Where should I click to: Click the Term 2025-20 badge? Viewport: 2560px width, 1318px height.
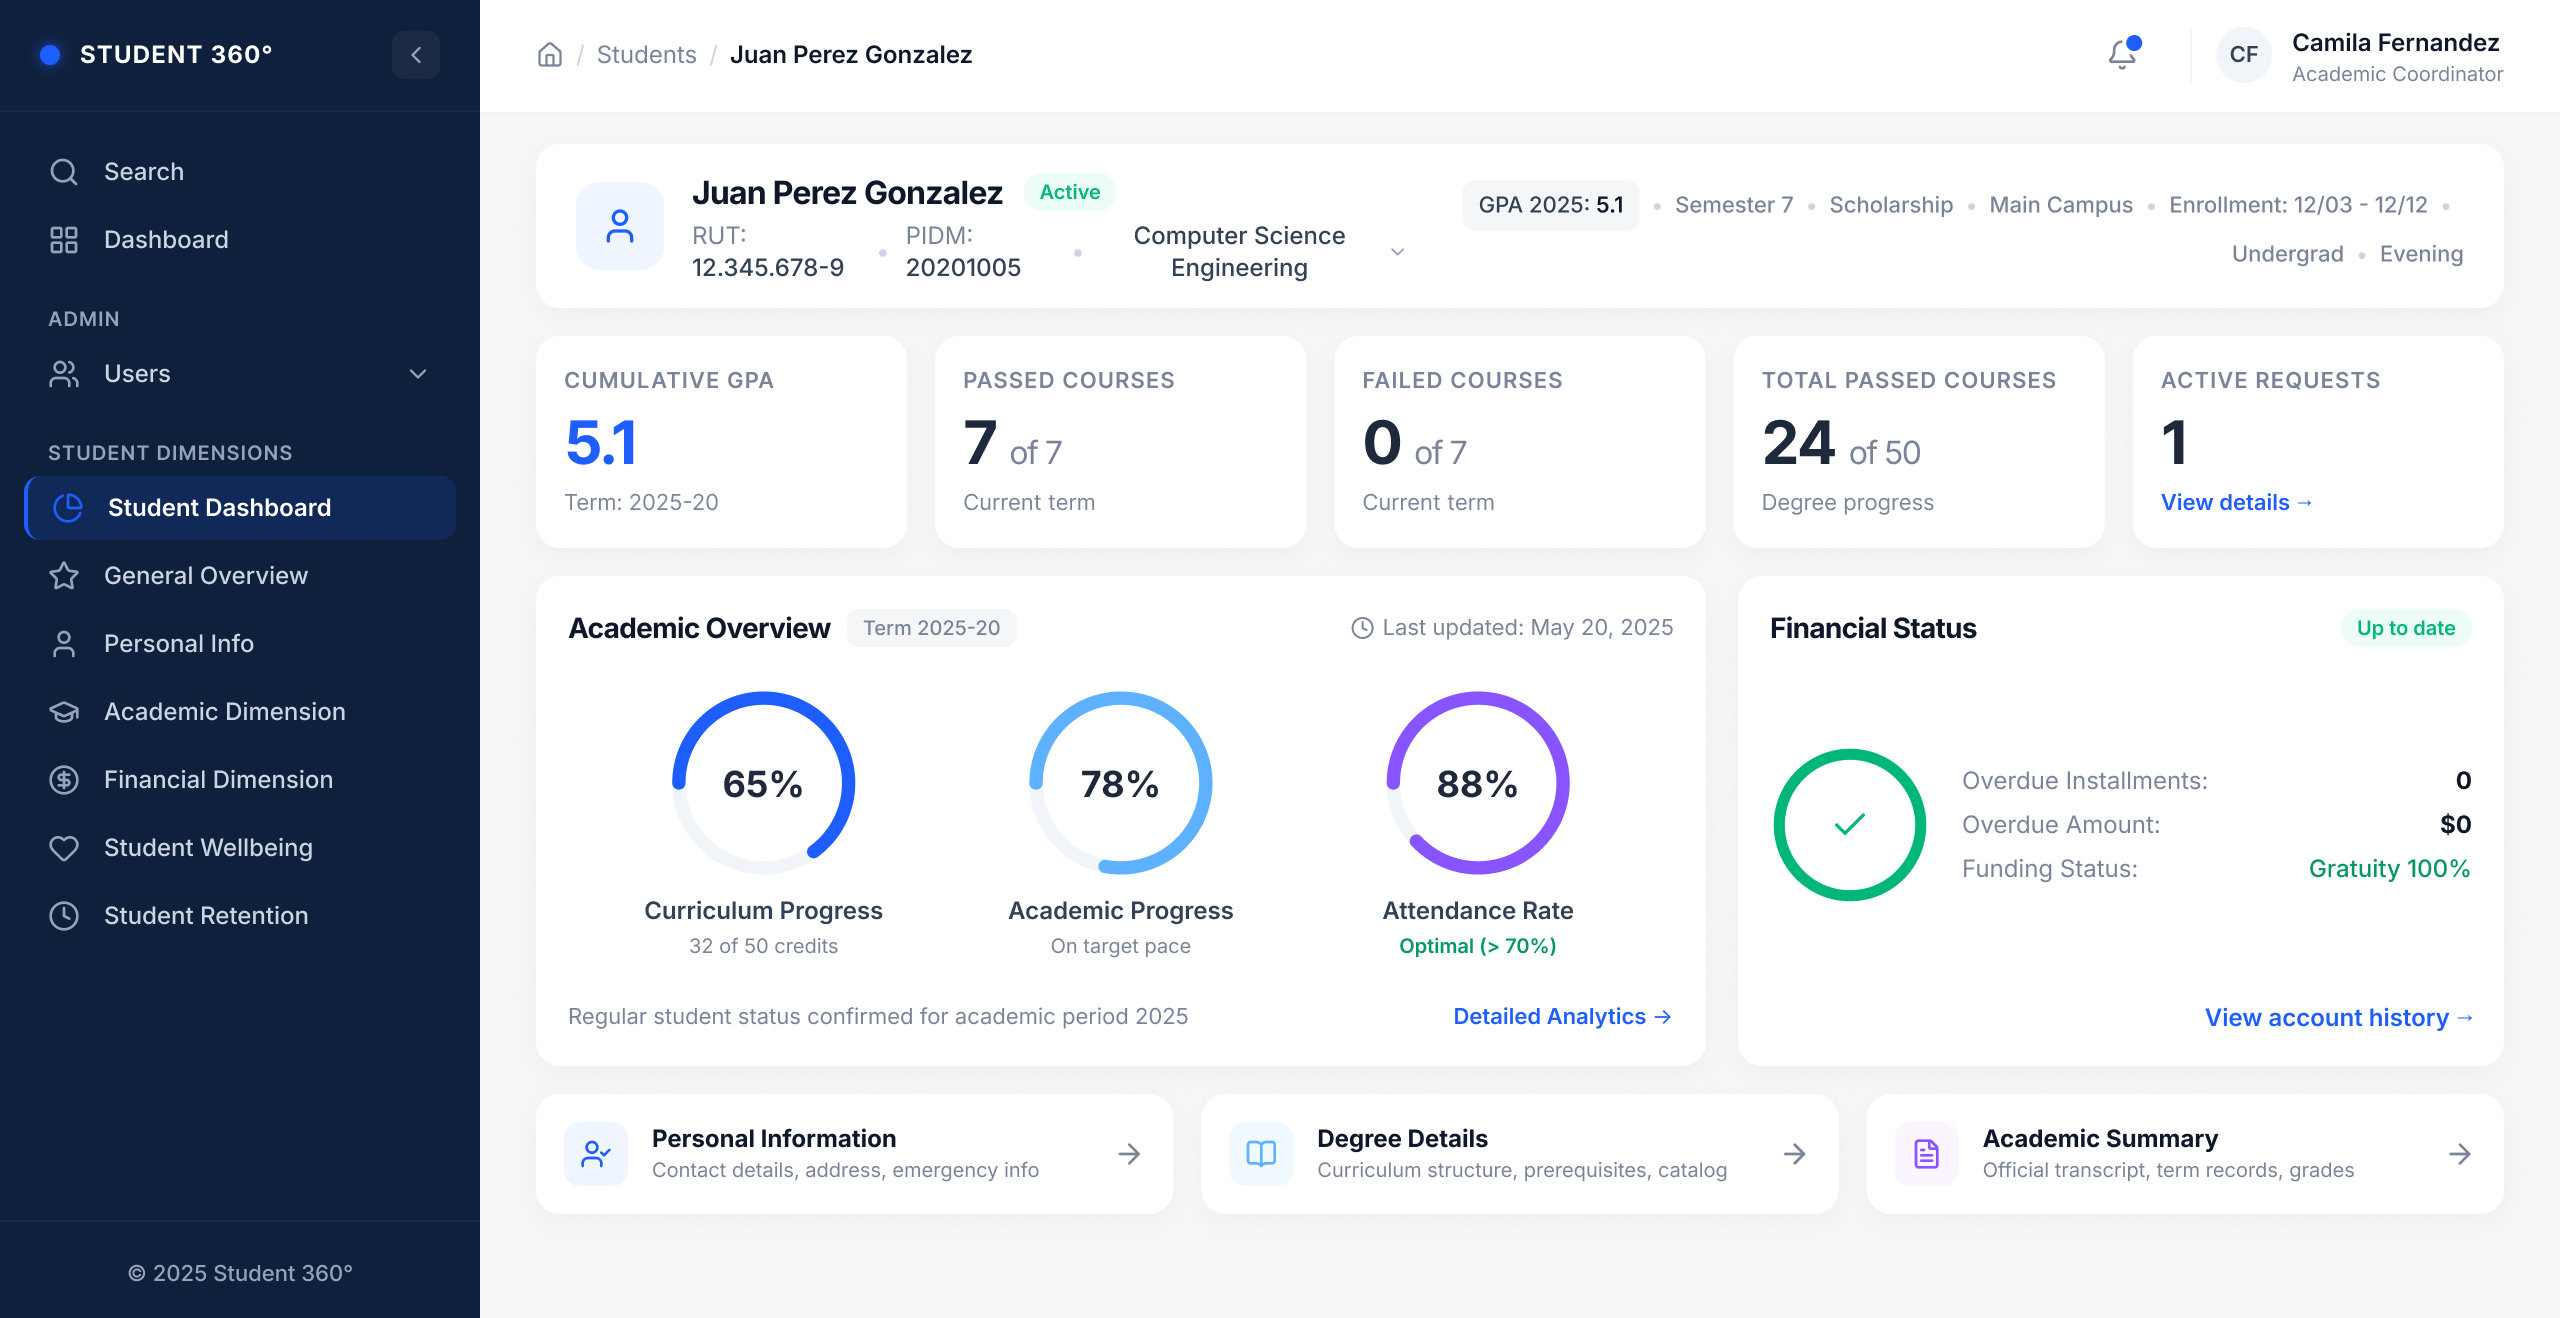point(932,628)
